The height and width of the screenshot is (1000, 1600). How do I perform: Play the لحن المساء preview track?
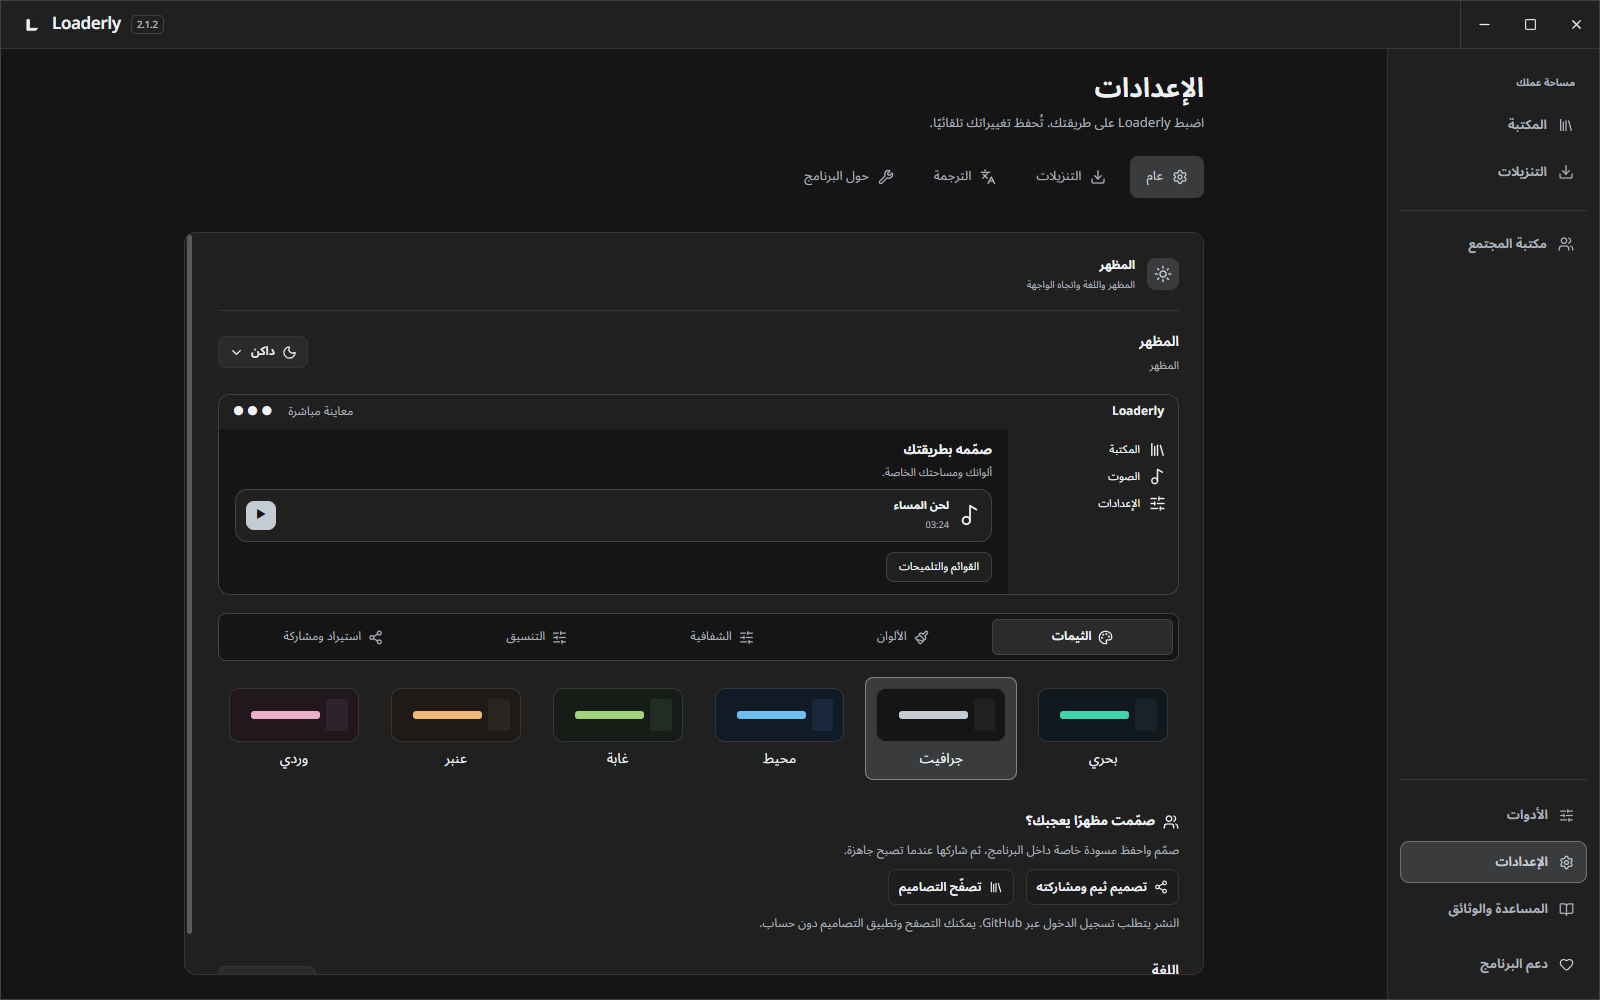pos(261,515)
